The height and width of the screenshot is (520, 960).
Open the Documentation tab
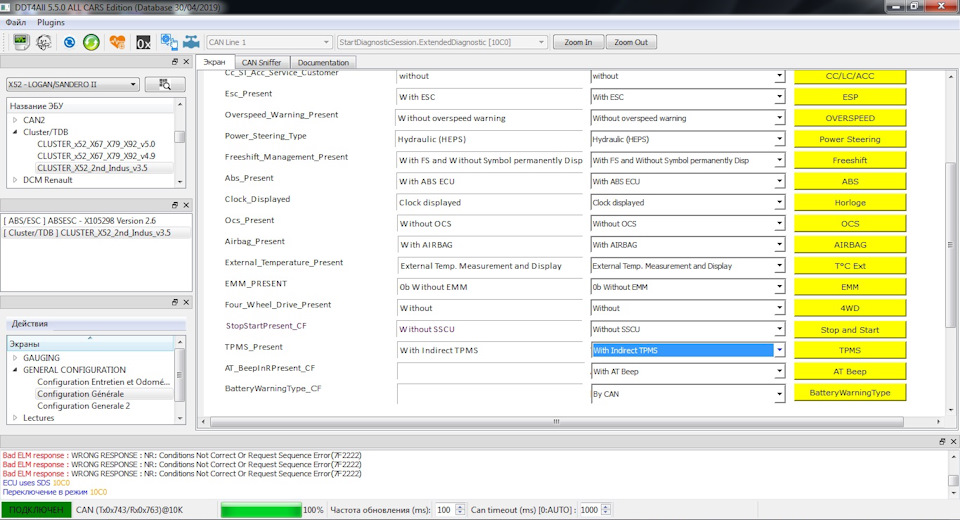pos(323,62)
